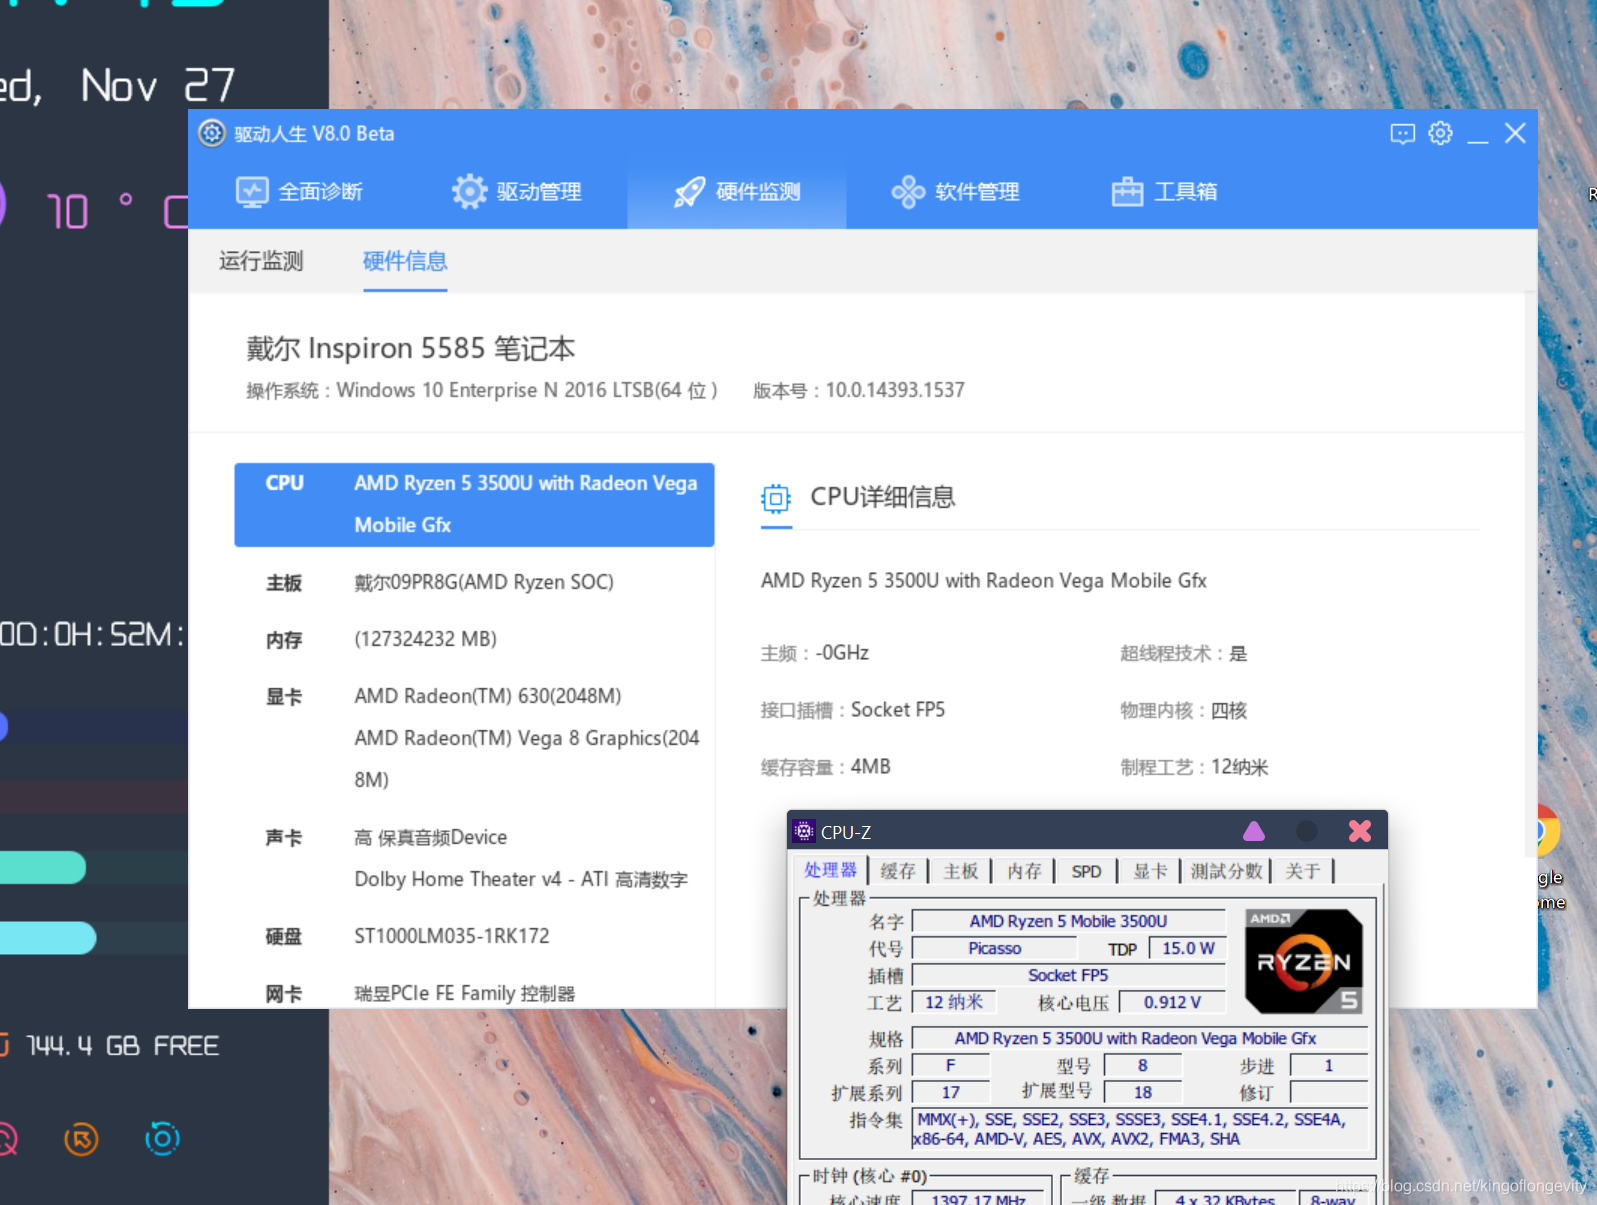Click 制程工艺 12纳米 value
Image resolution: width=1597 pixels, height=1205 pixels.
point(1240,767)
